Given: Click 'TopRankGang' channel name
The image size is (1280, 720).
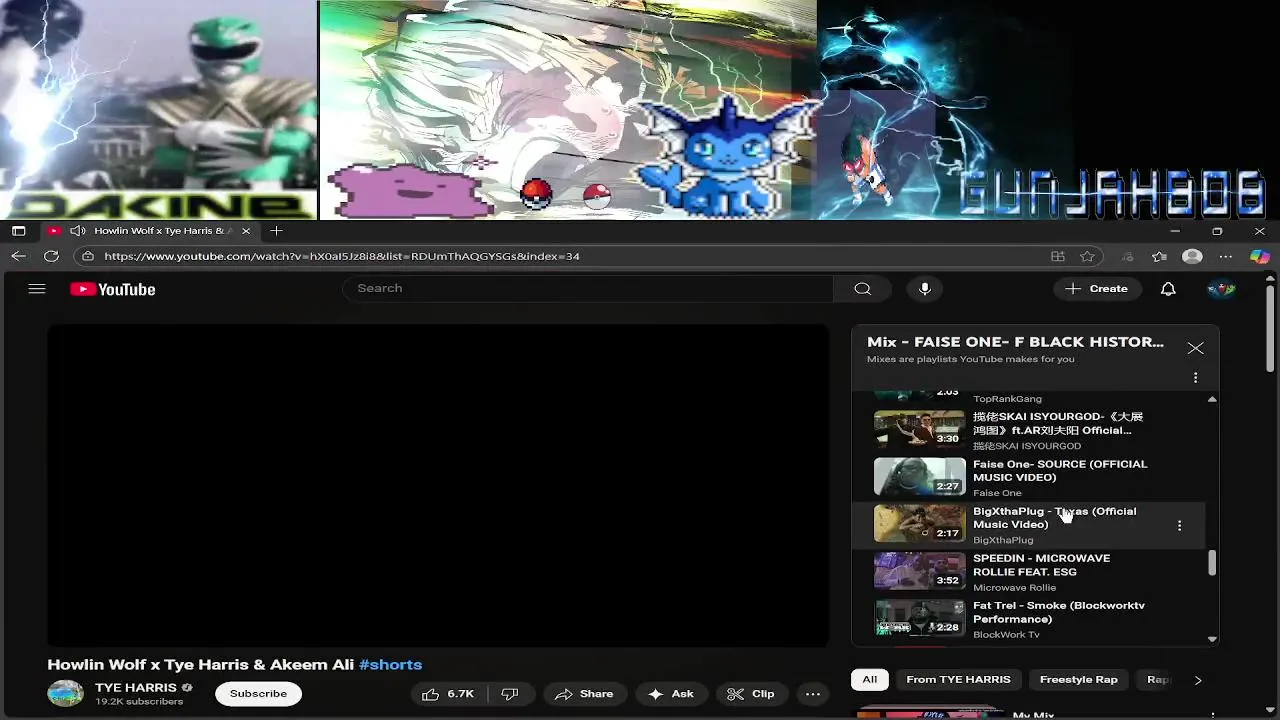Looking at the screenshot, I should click(1007, 399).
